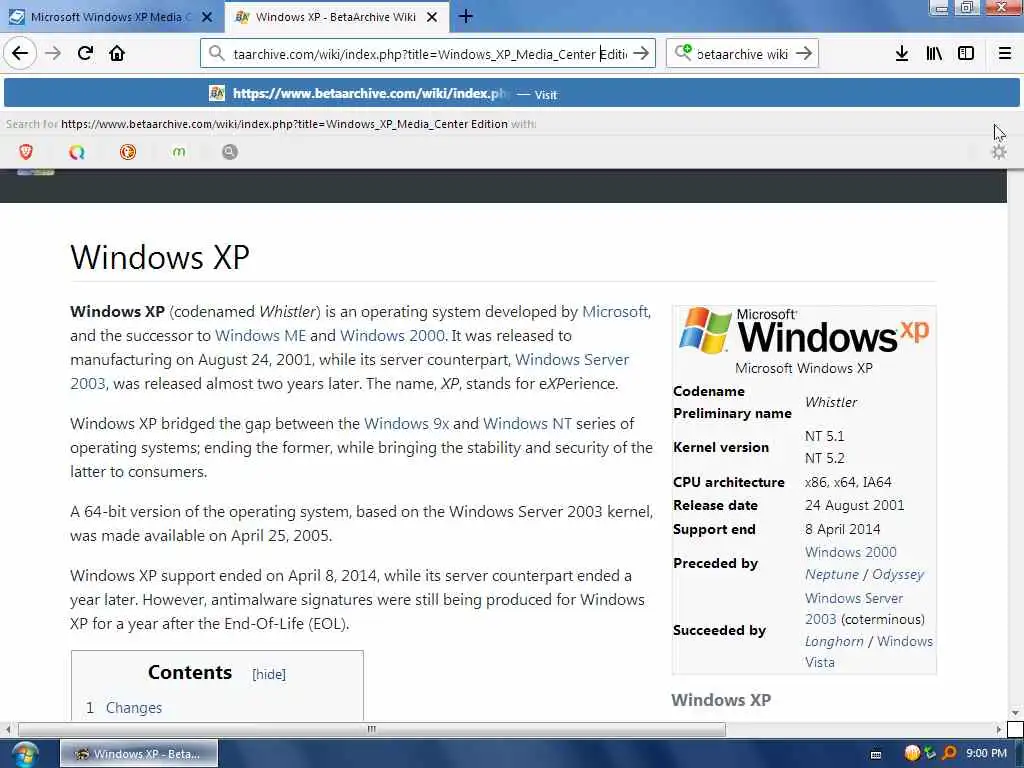
Task: Click the 'Whistler' codename value text
Action: (831, 402)
